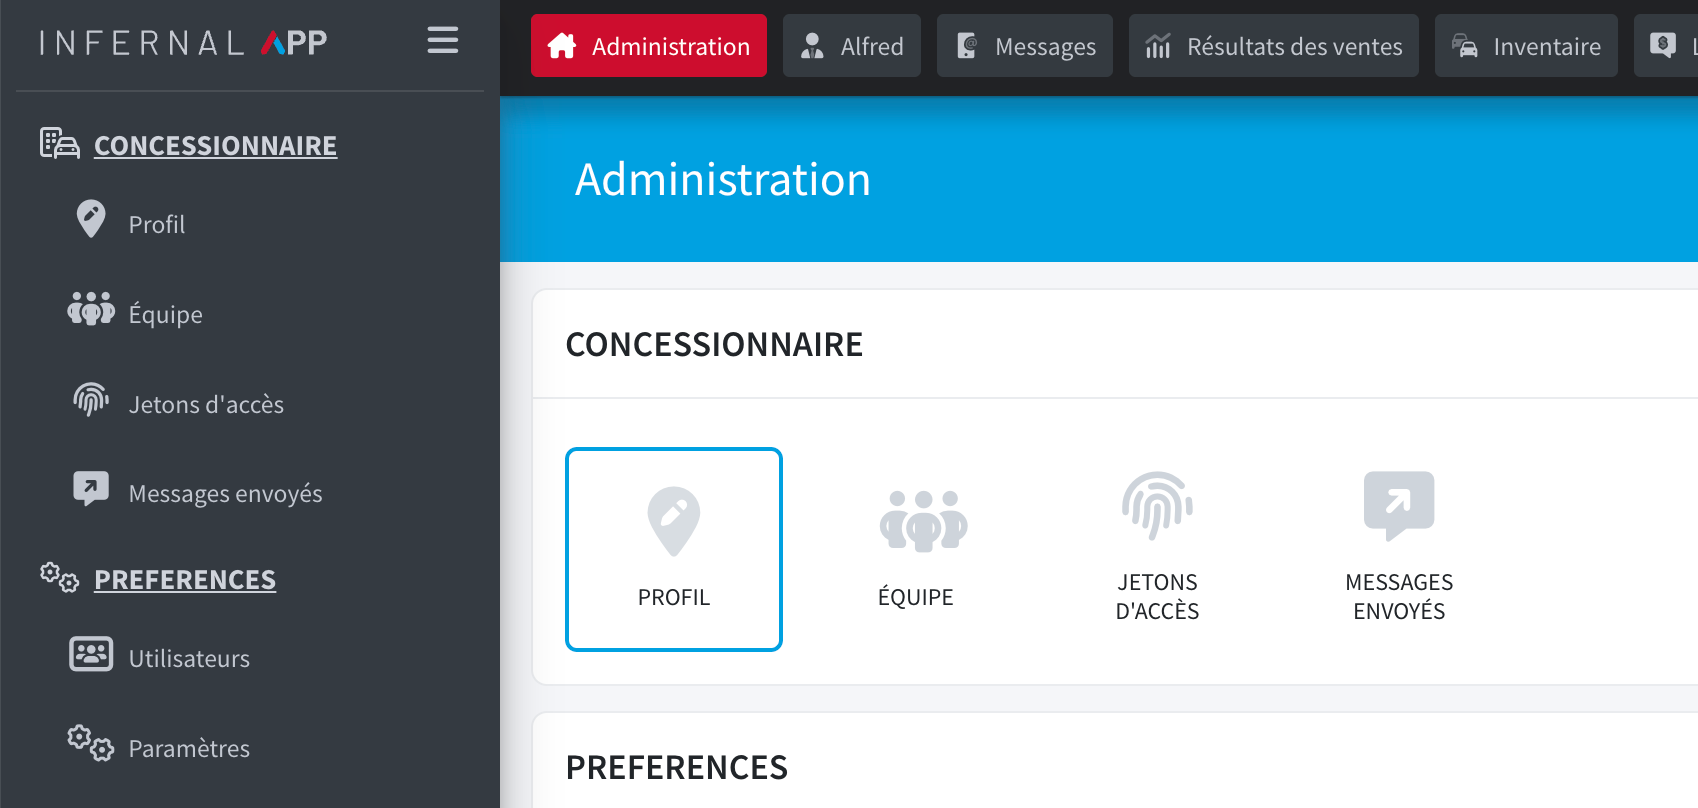This screenshot has height=808, width=1698.
Task: Go to Résultats des ventes tab
Action: coord(1274,46)
